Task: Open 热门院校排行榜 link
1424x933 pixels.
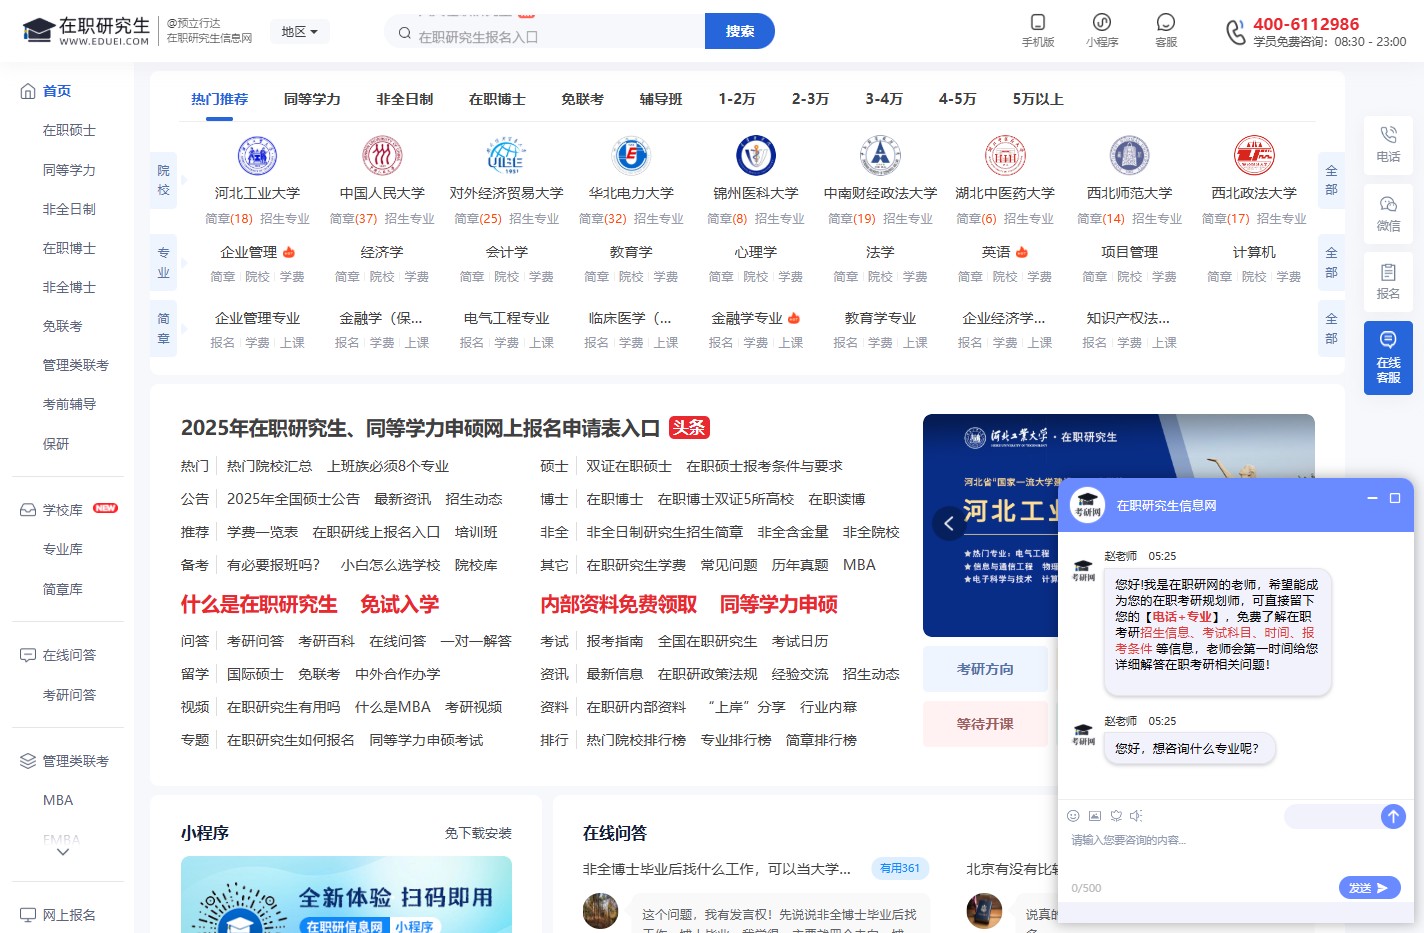Action: tap(636, 740)
